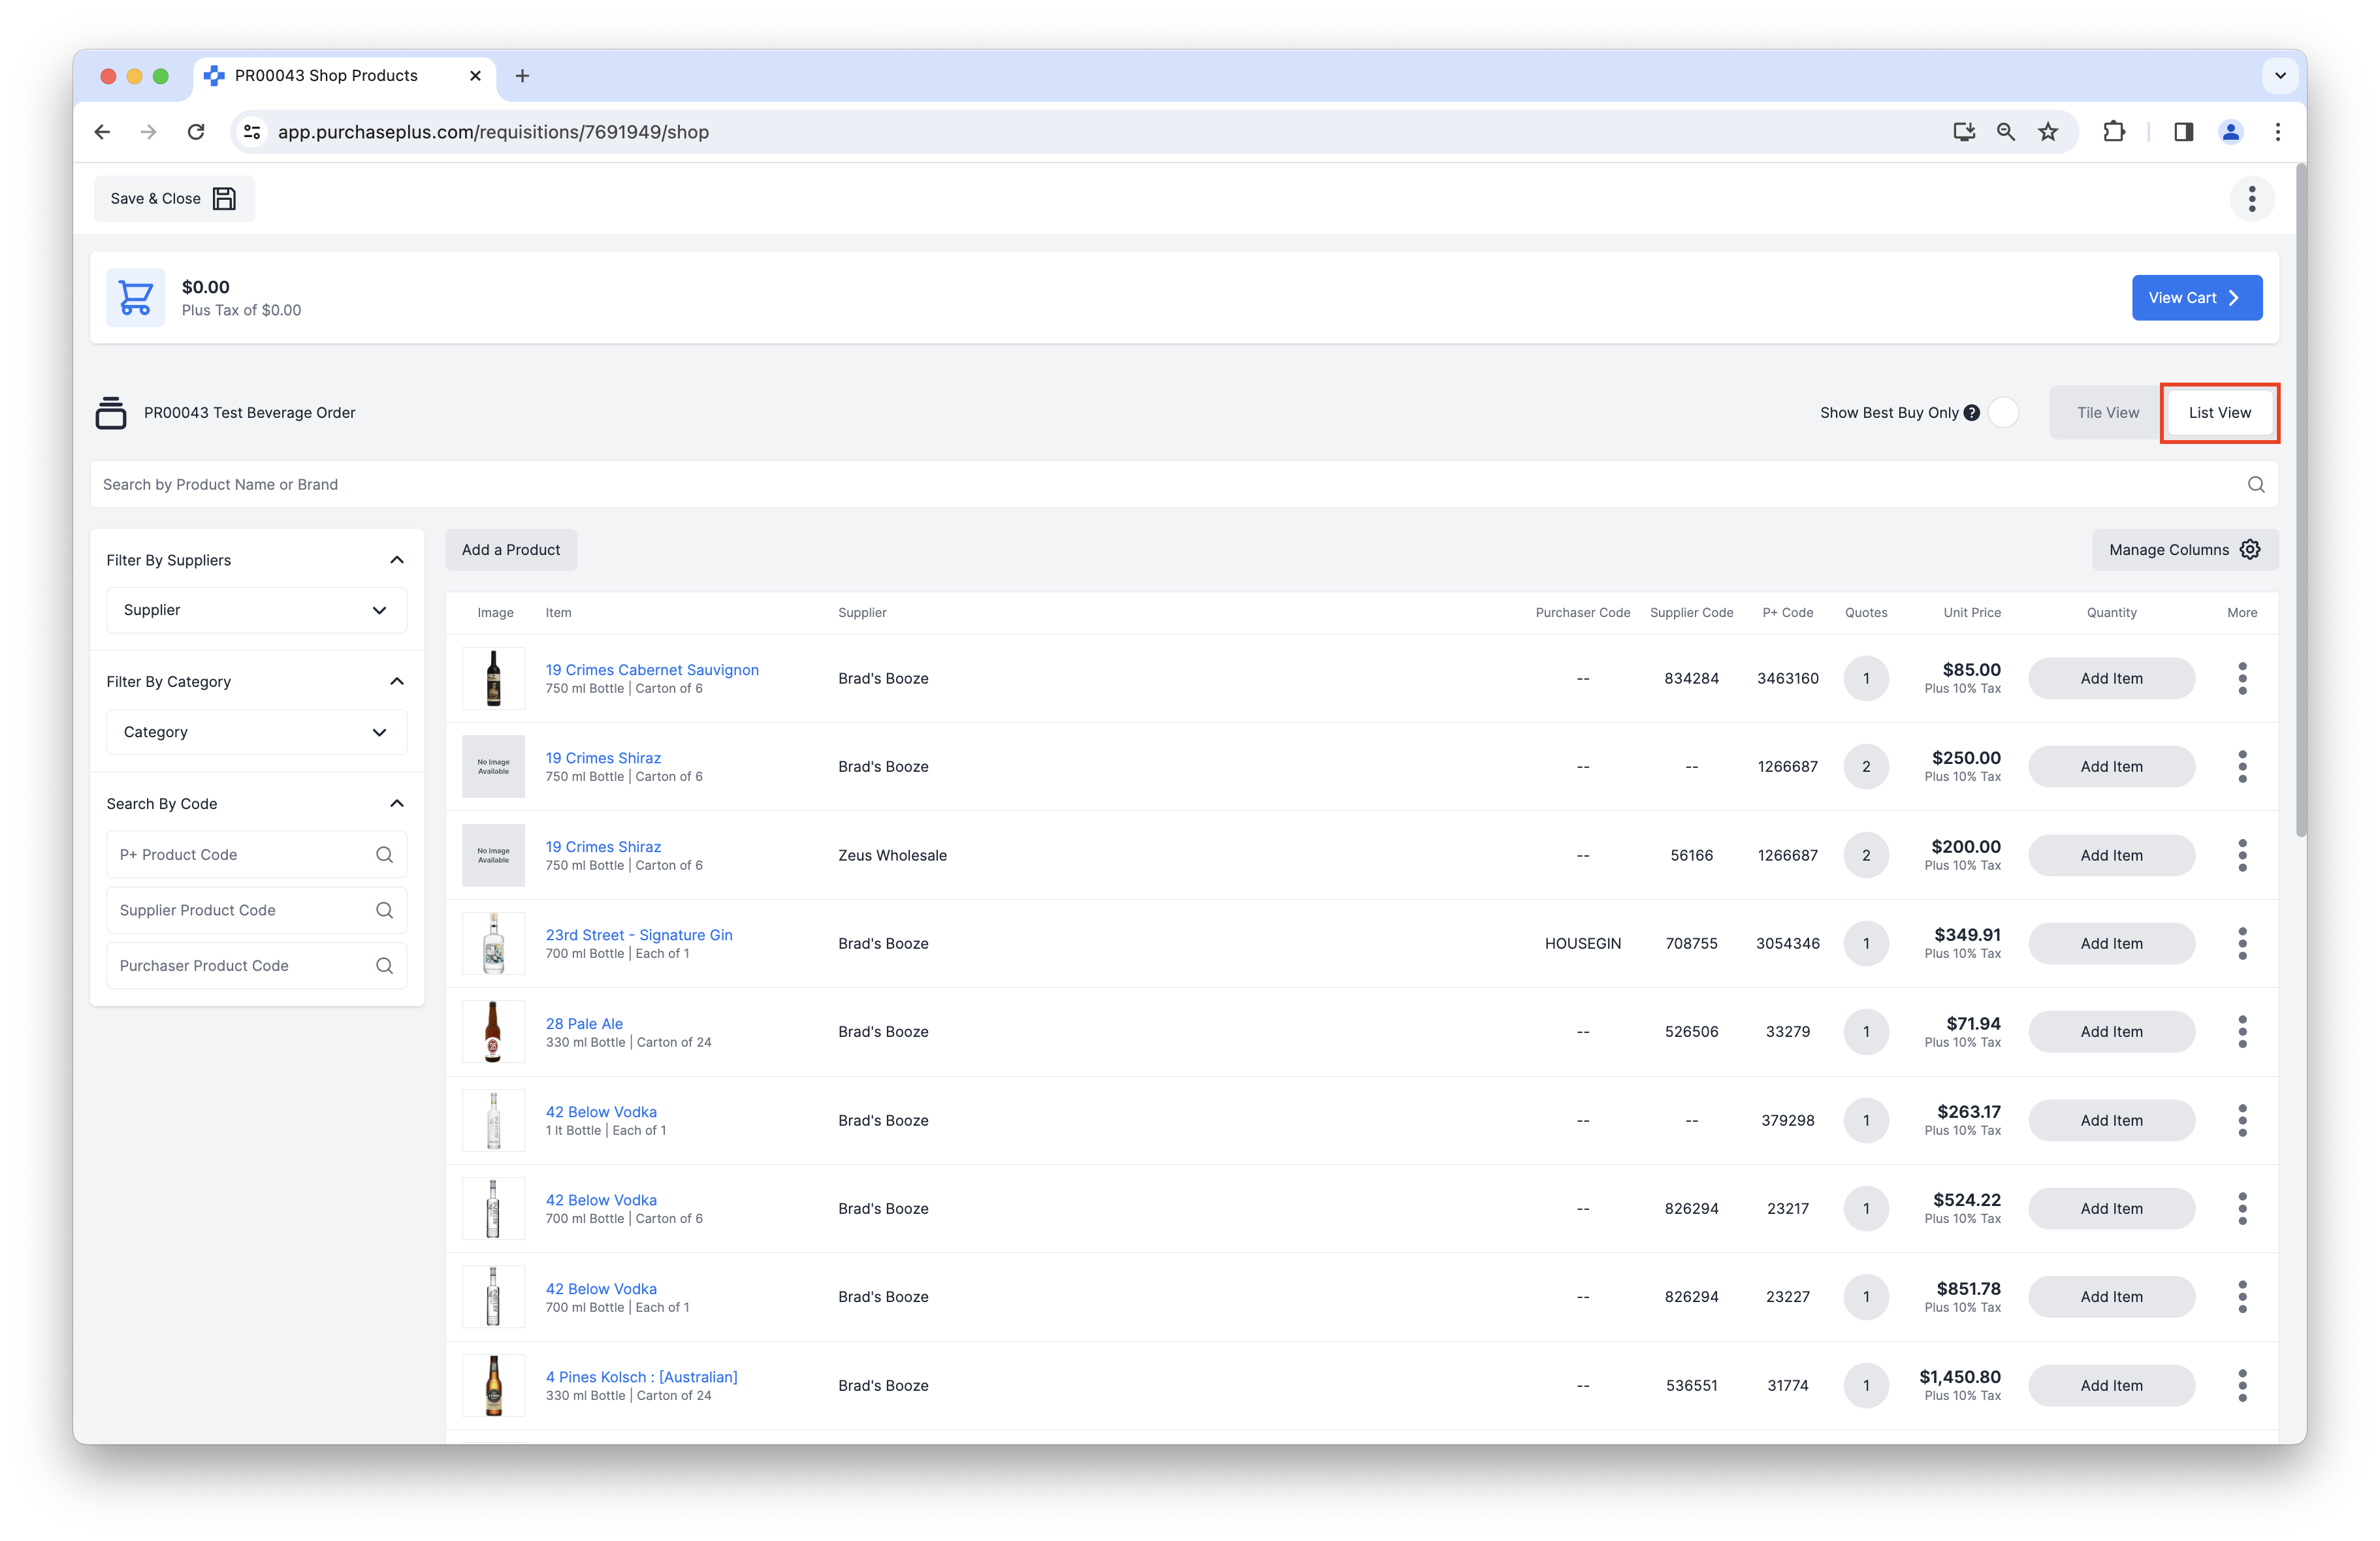Image resolution: width=2380 pixels, height=1541 pixels.
Task: Open three-dot menu beside Save & Close bar
Action: coord(2251,199)
